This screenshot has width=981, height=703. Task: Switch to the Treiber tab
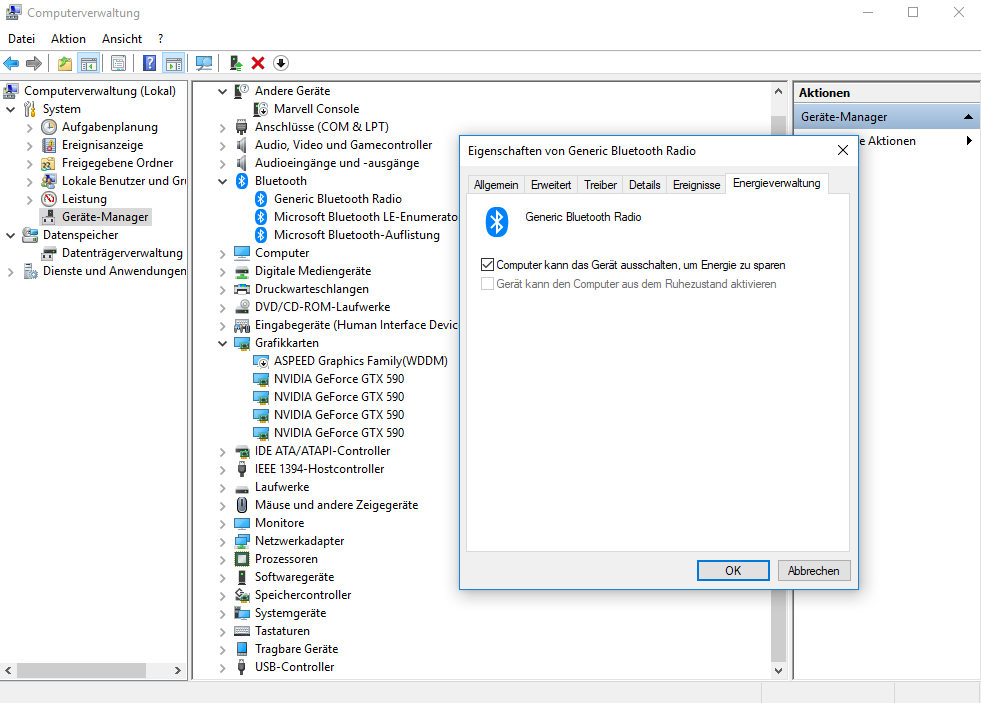point(600,185)
